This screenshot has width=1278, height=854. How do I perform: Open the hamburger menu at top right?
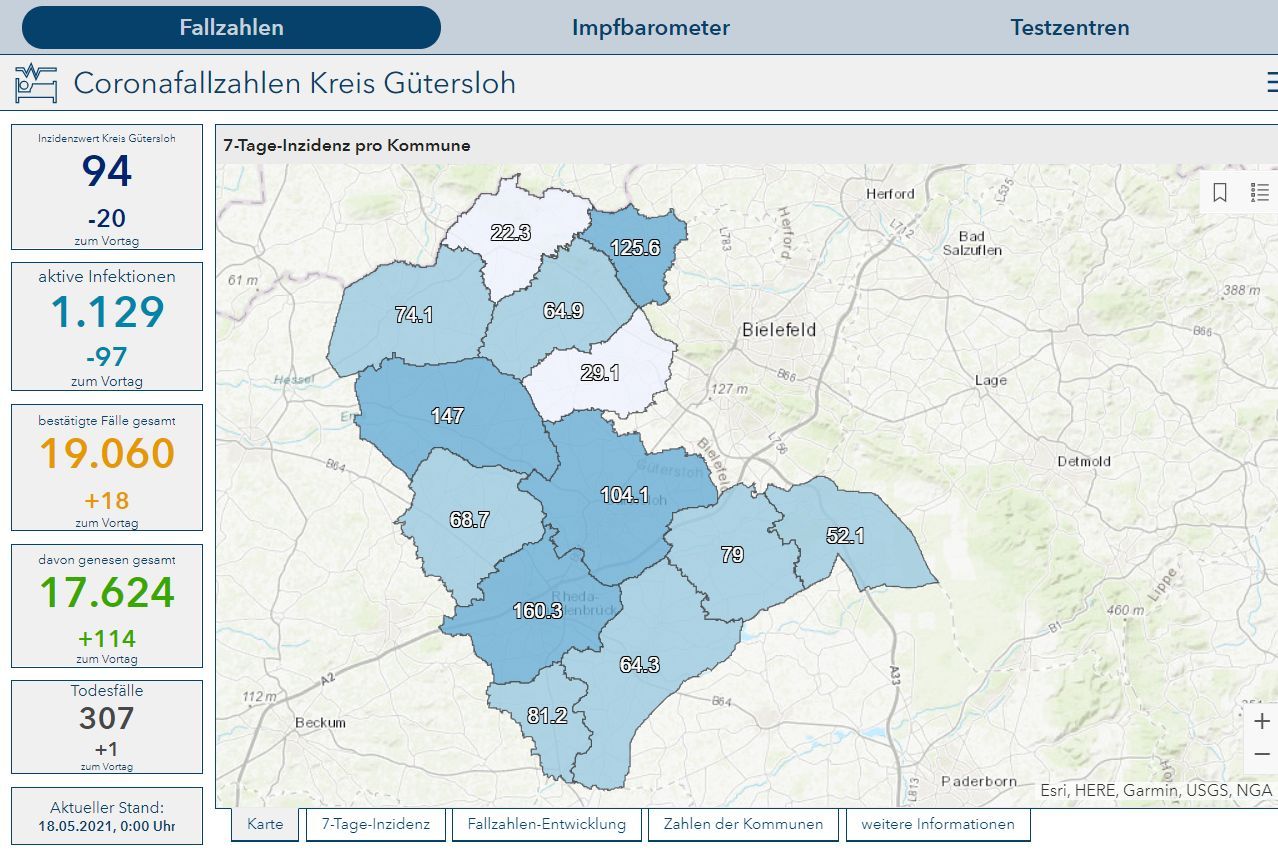[x=1268, y=84]
